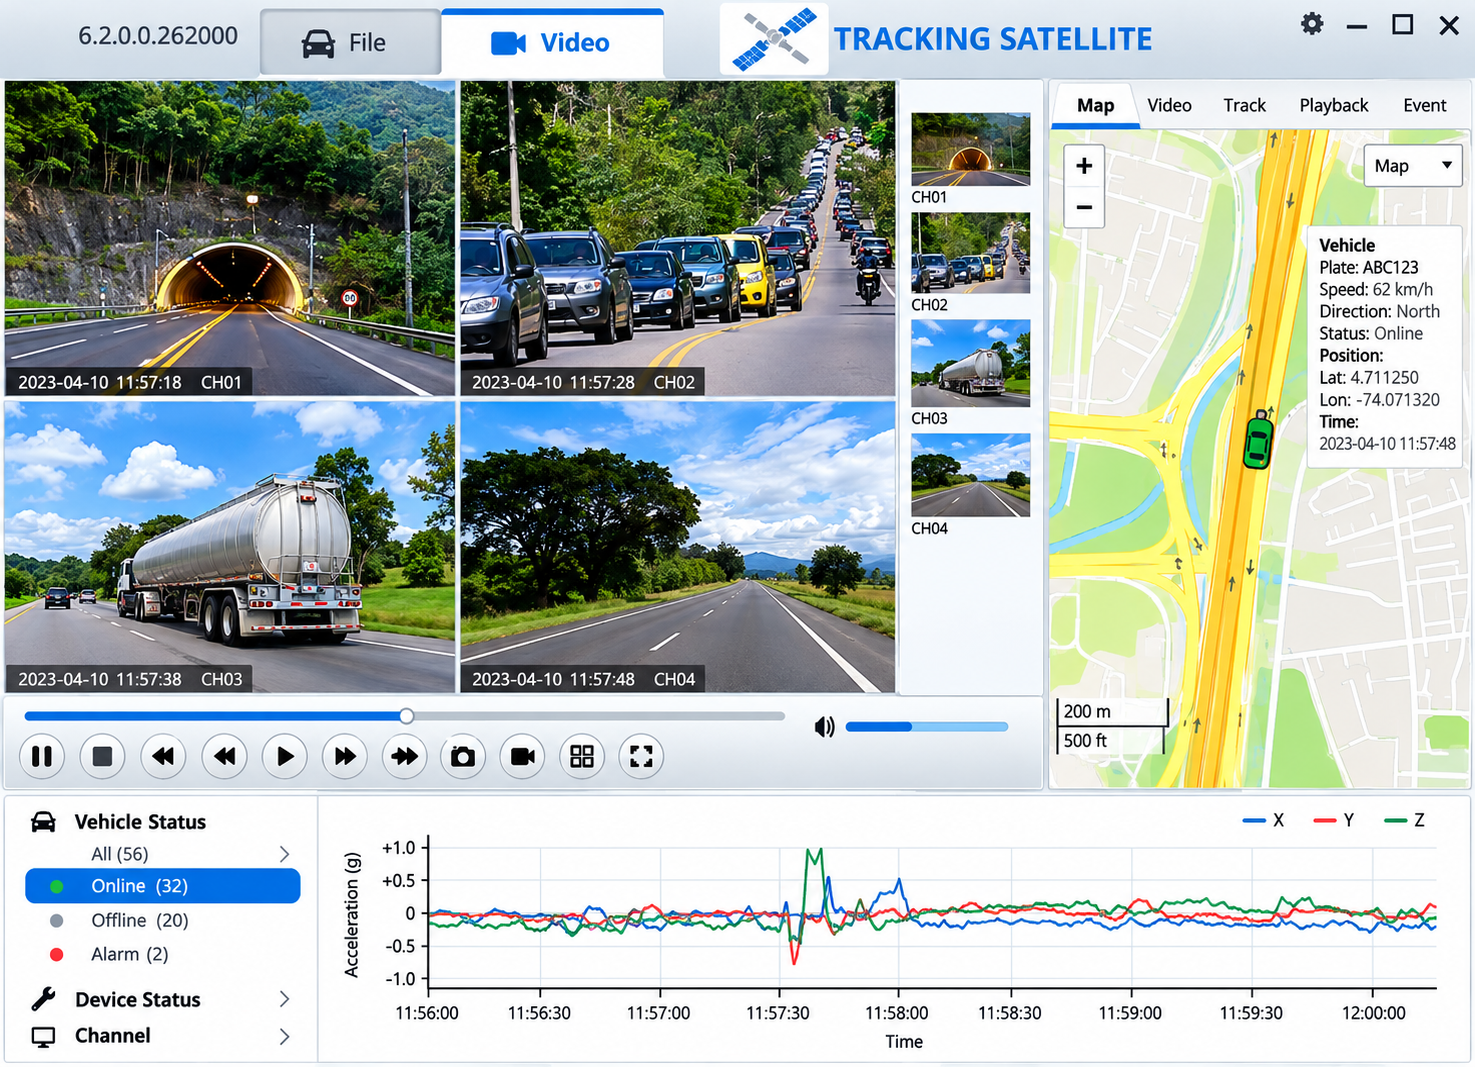Zoom in on the map

(x=1084, y=166)
